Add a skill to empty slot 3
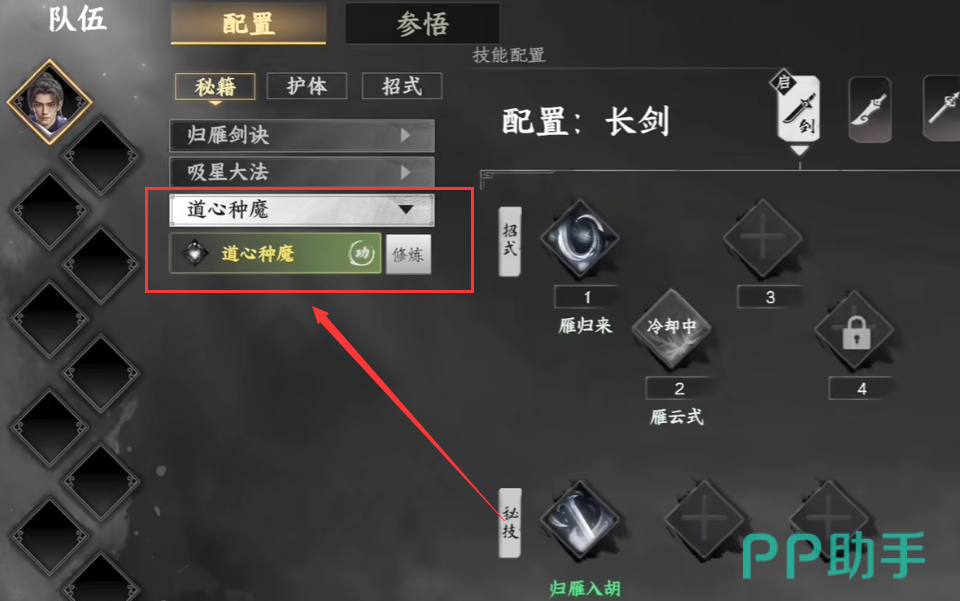This screenshot has width=960, height=601. click(x=762, y=238)
